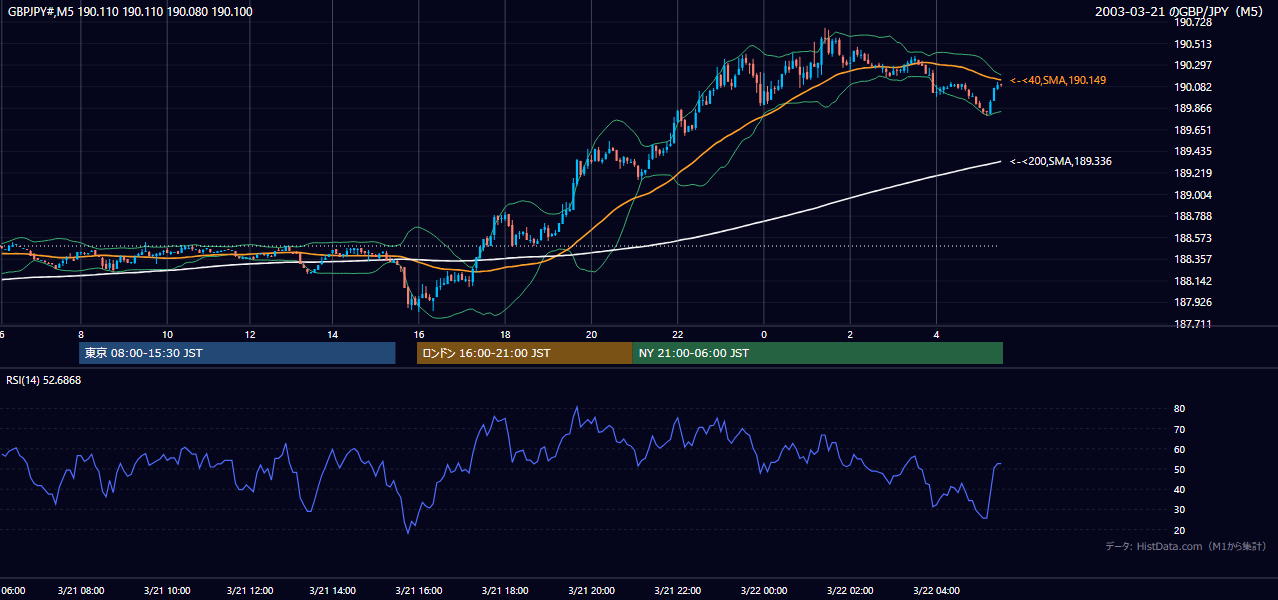The height and width of the screenshot is (600, 1278).
Task: Click price axis value 190.728
Action: [x=1192, y=22]
